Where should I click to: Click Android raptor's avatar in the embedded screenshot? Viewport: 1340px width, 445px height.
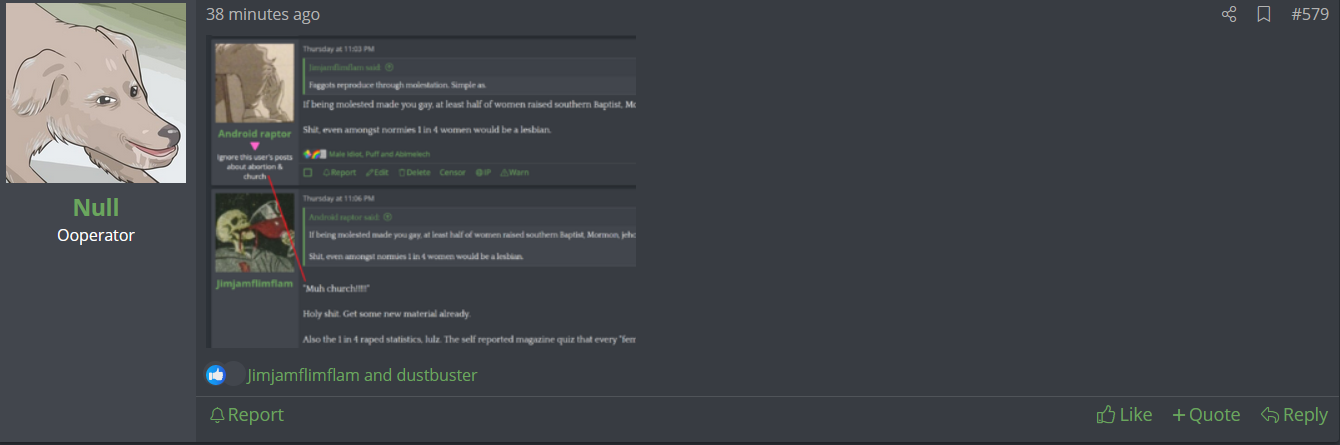click(254, 83)
